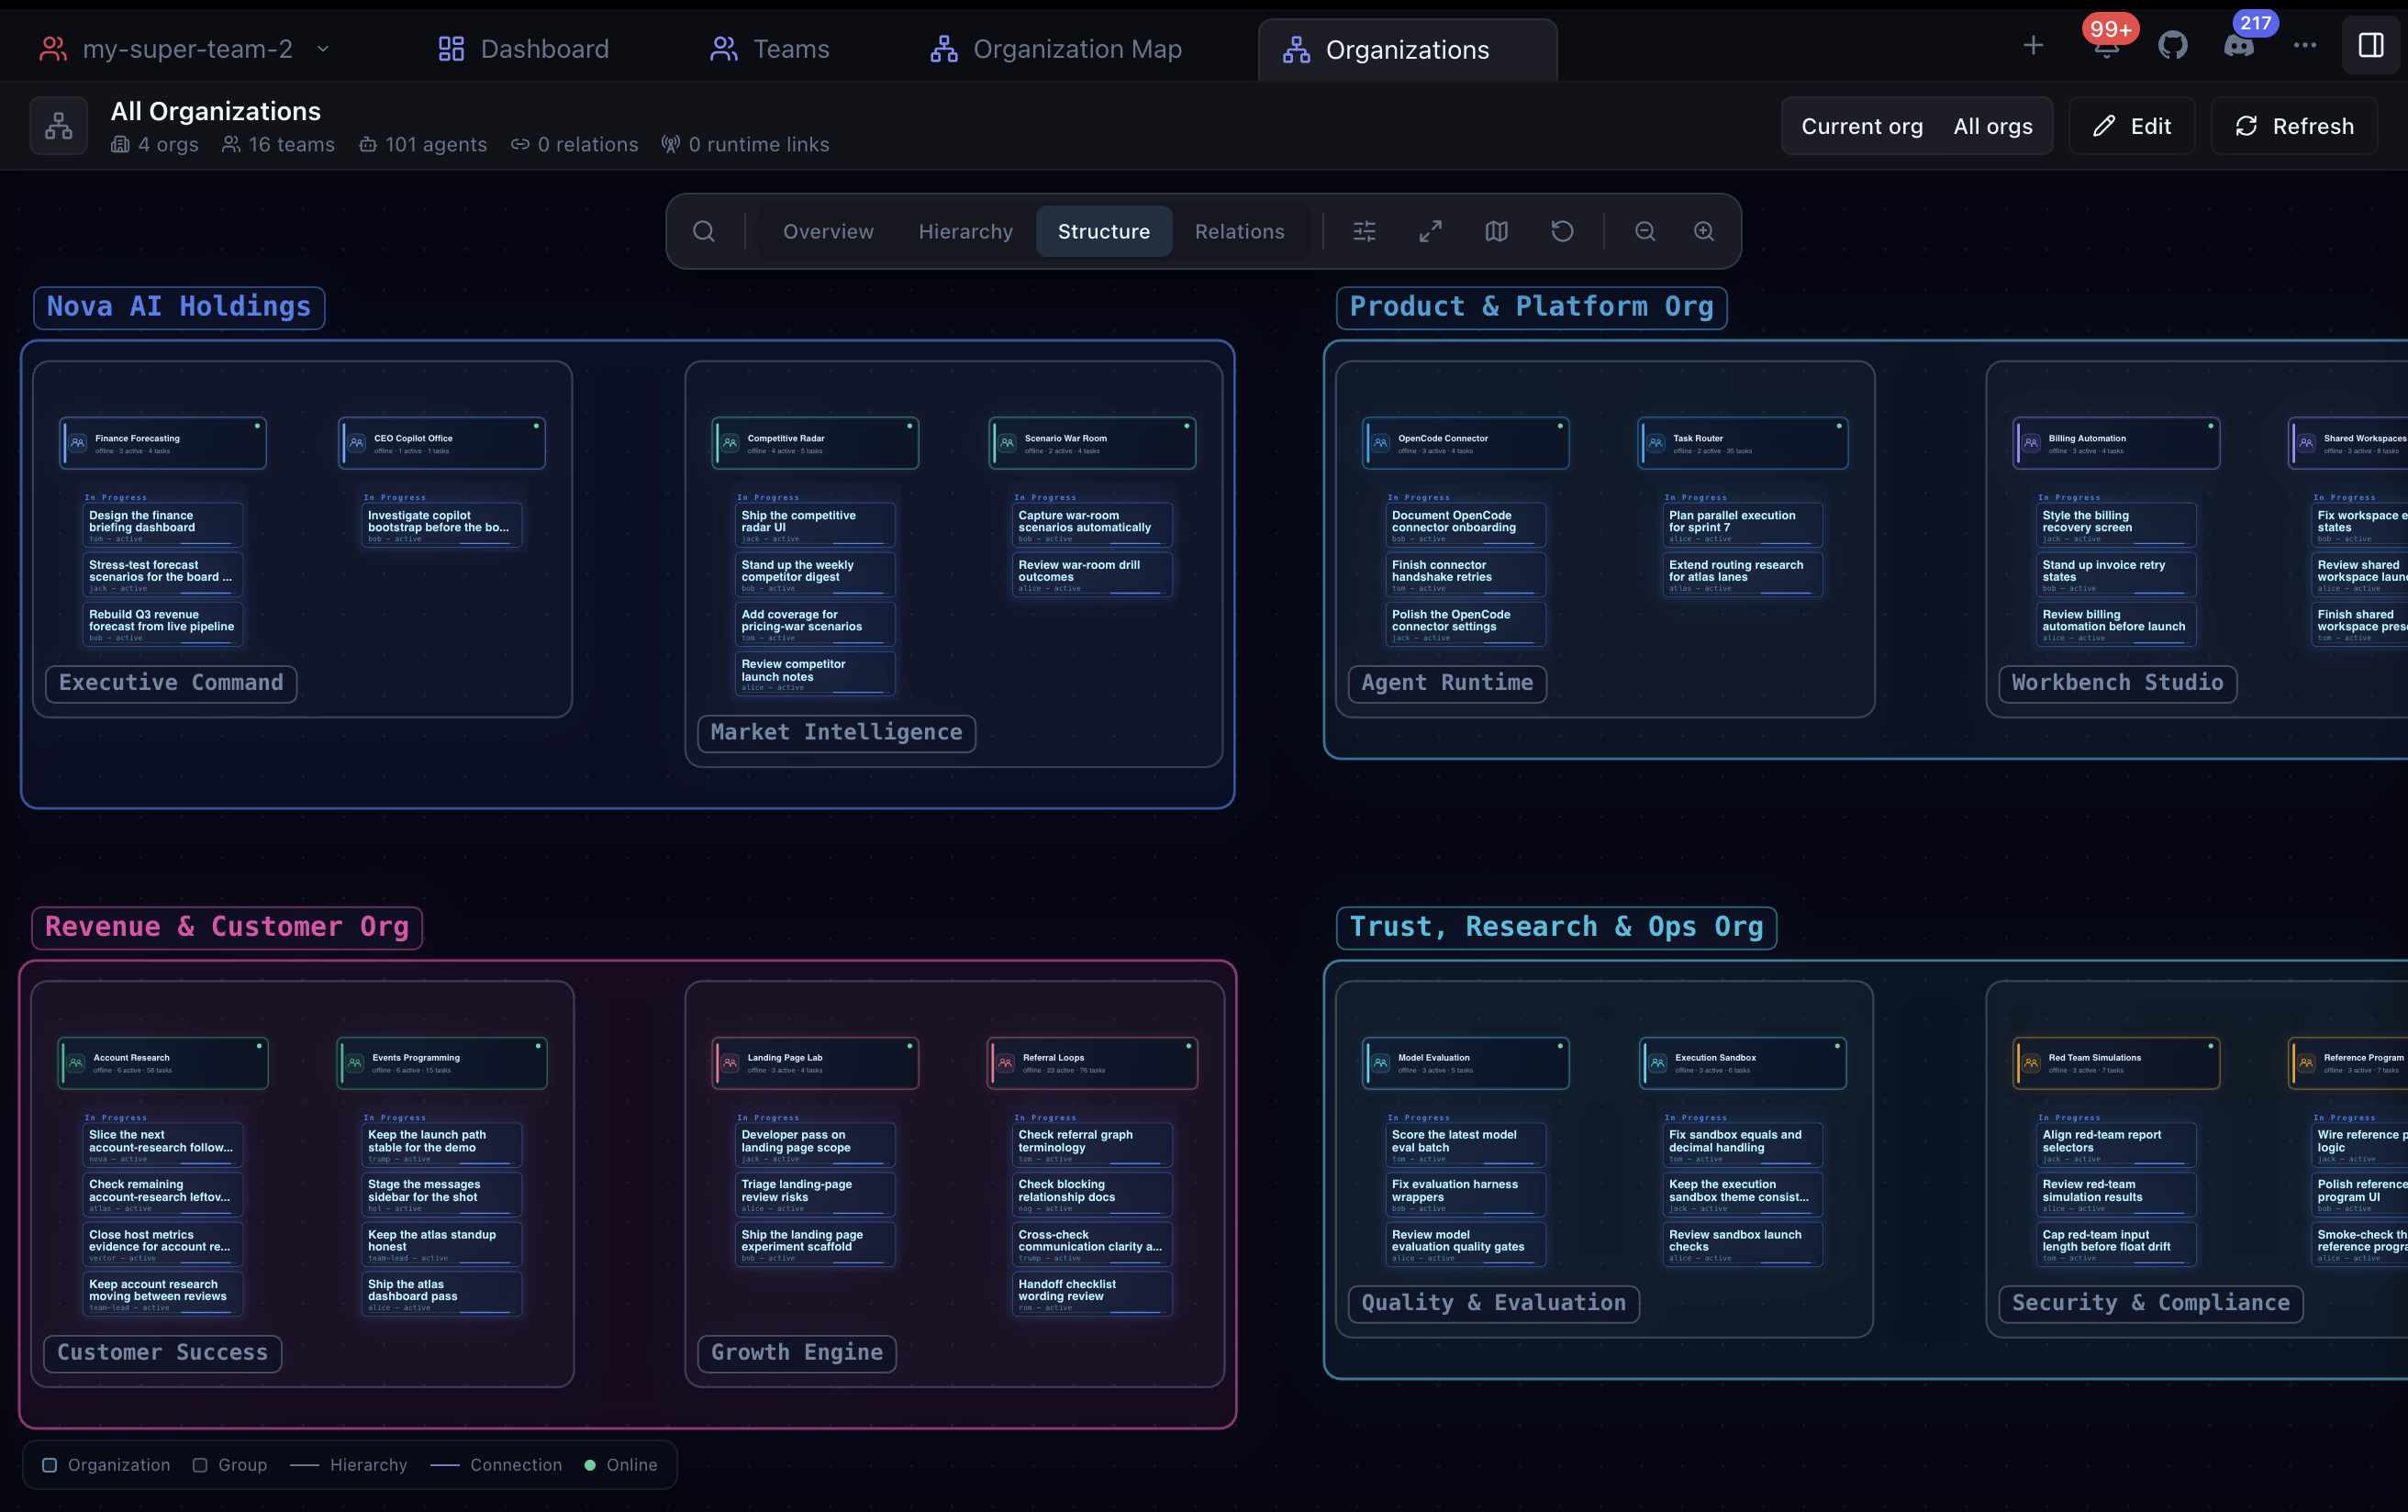Open the notifications bell with 99+ badge
Screen dimensions: 2408x1512
click(2106, 45)
